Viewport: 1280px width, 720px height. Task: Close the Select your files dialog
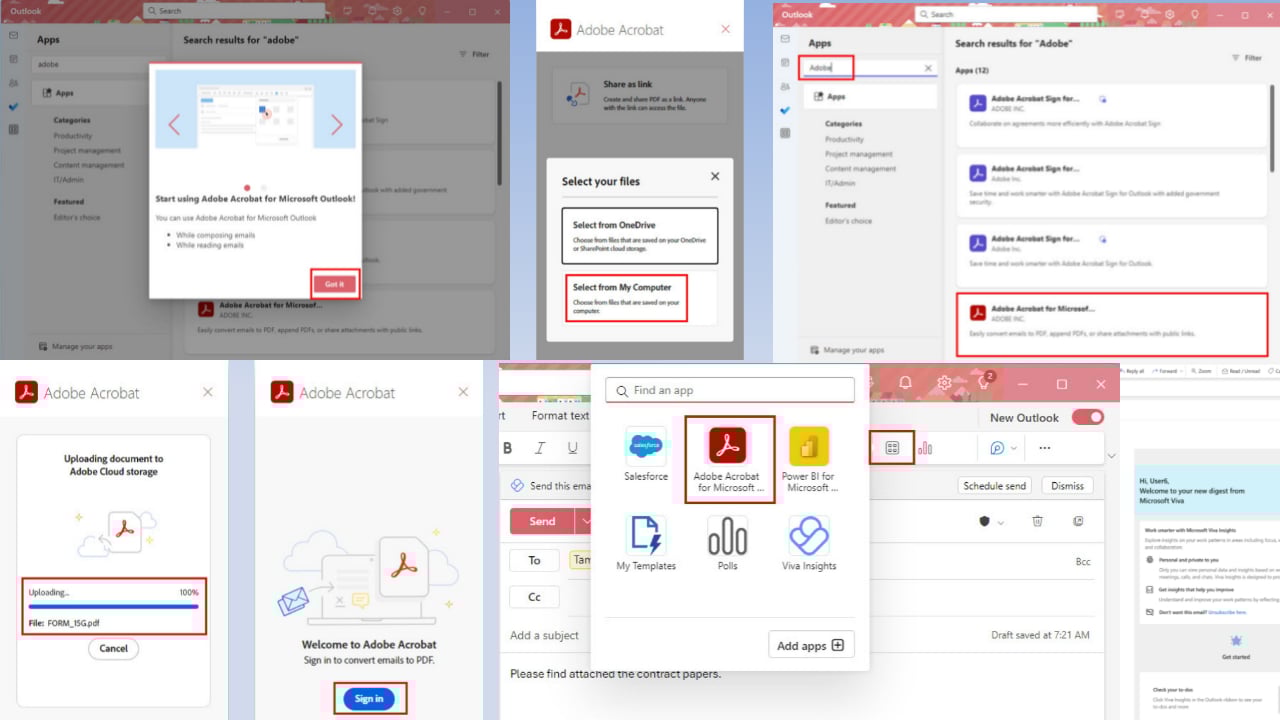[x=715, y=176]
